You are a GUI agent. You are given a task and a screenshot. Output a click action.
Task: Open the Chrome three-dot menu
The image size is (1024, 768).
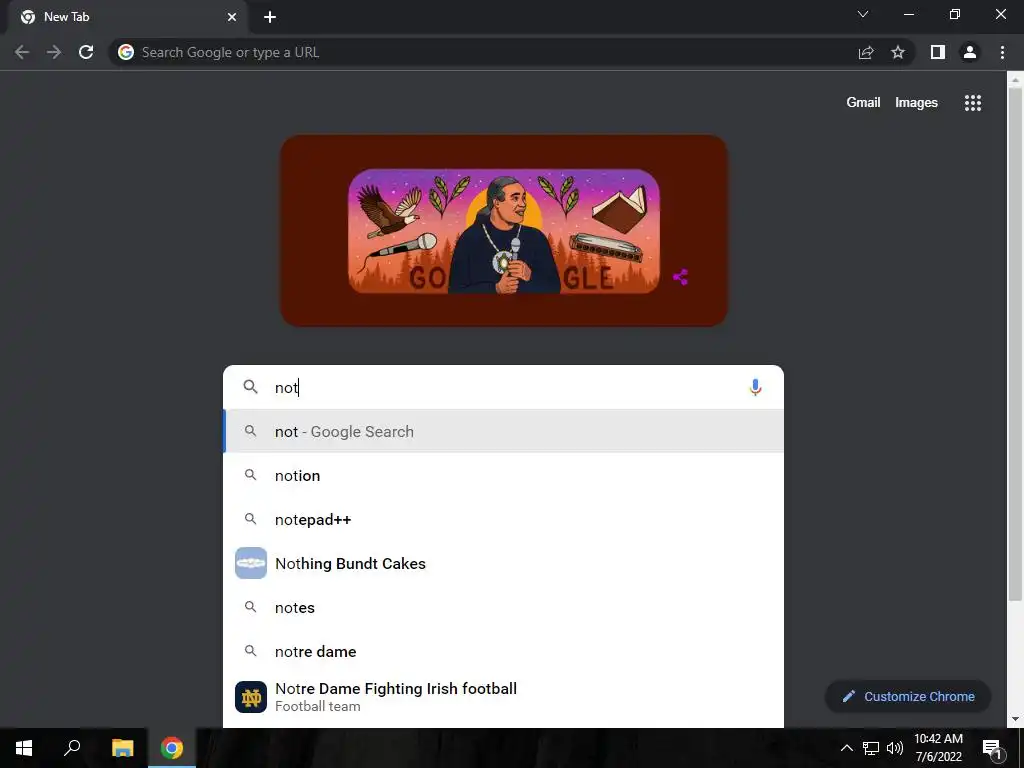[x=1002, y=52]
